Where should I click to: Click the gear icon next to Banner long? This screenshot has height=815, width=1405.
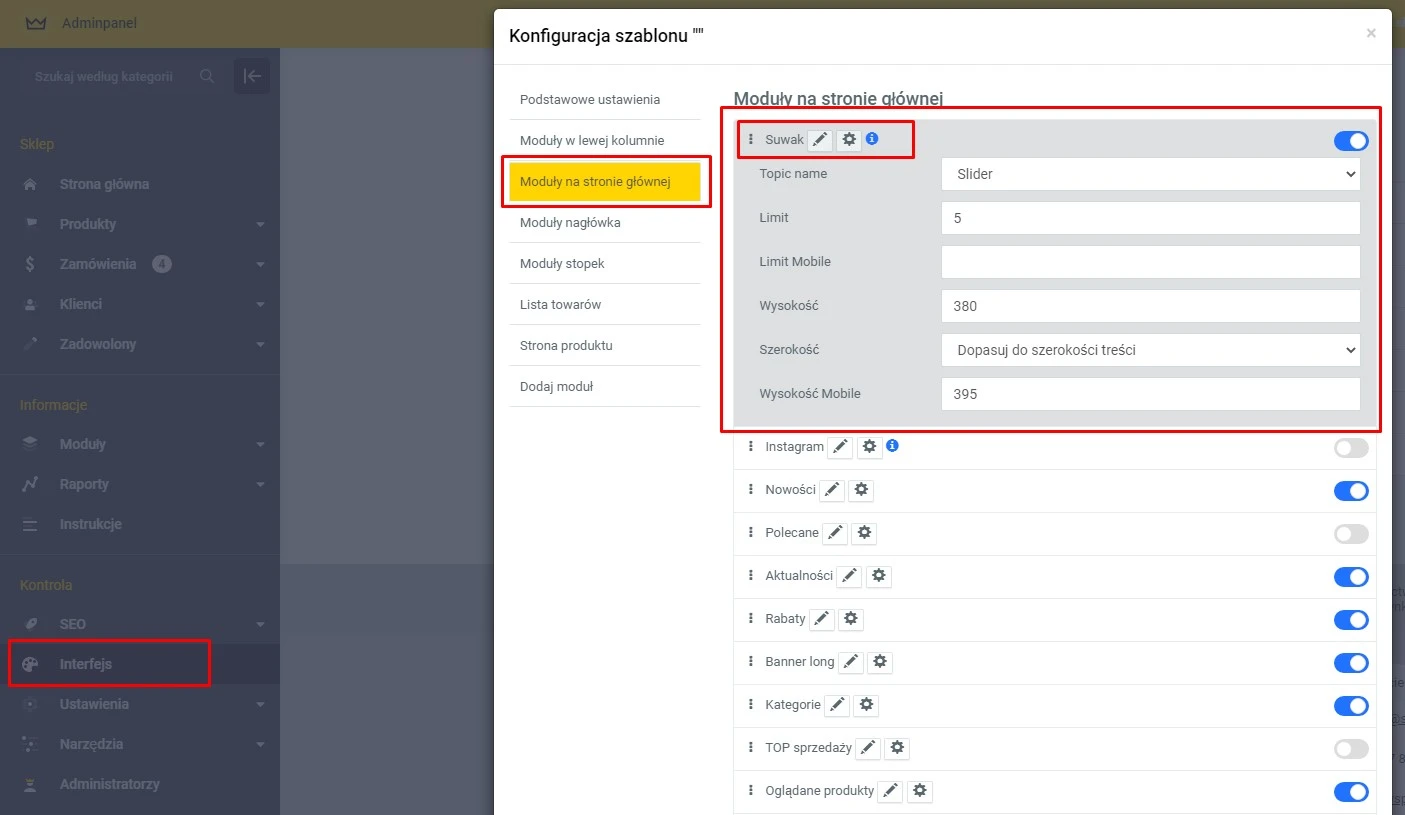[879, 662]
